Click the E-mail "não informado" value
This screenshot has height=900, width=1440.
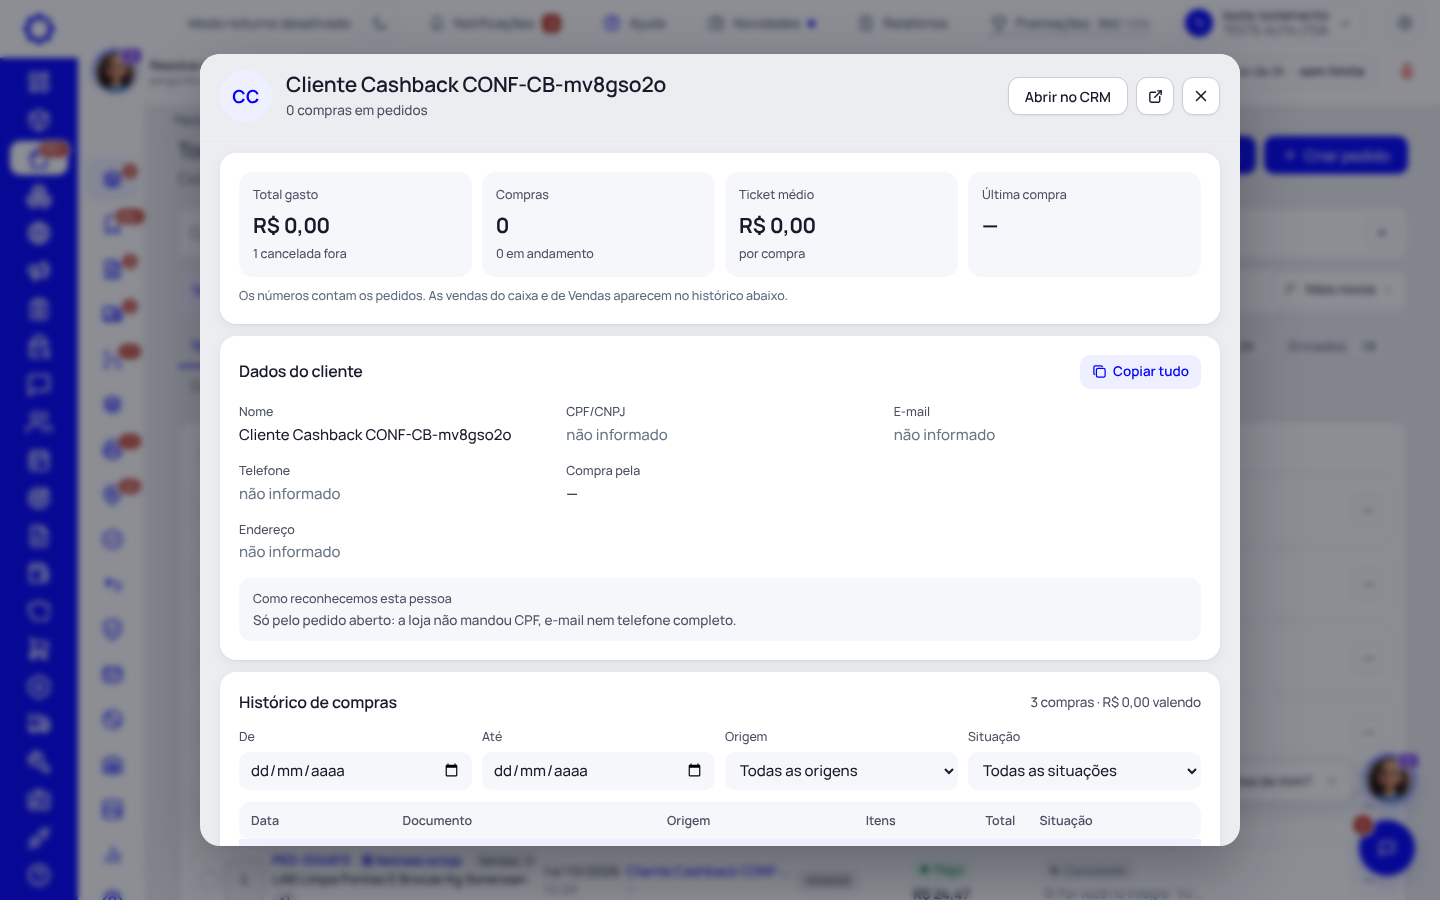tap(944, 435)
